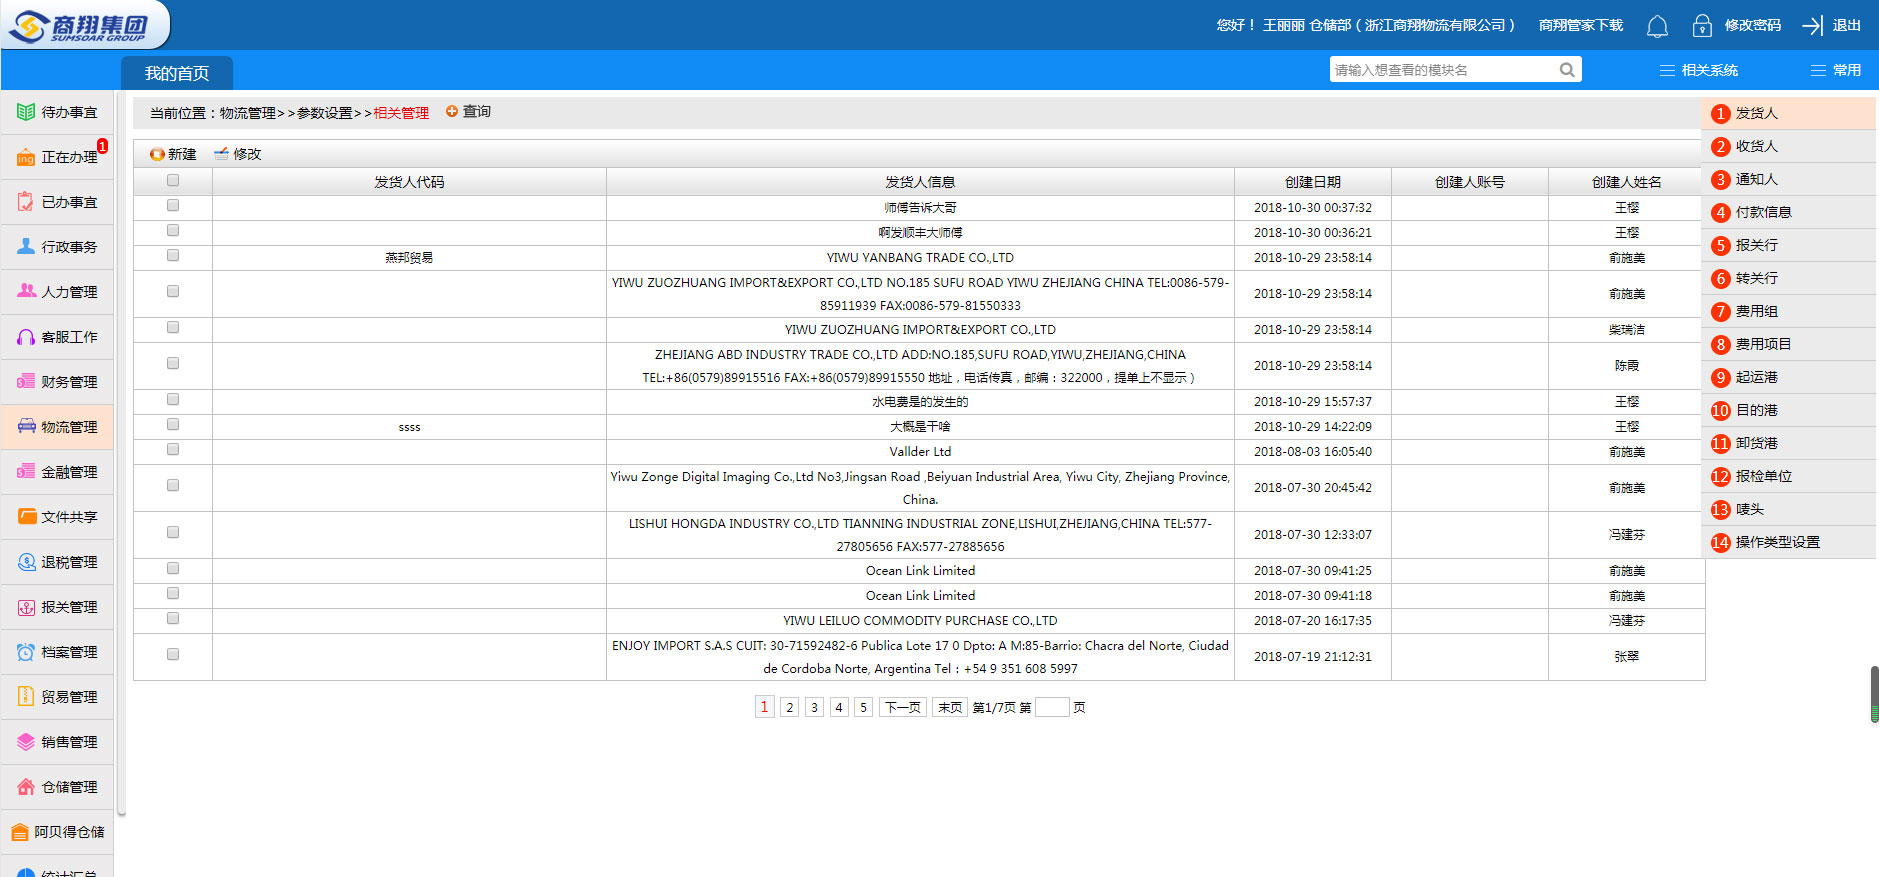Click the 行政事务 person icon
Screen dimensions: 1879x877
point(26,246)
